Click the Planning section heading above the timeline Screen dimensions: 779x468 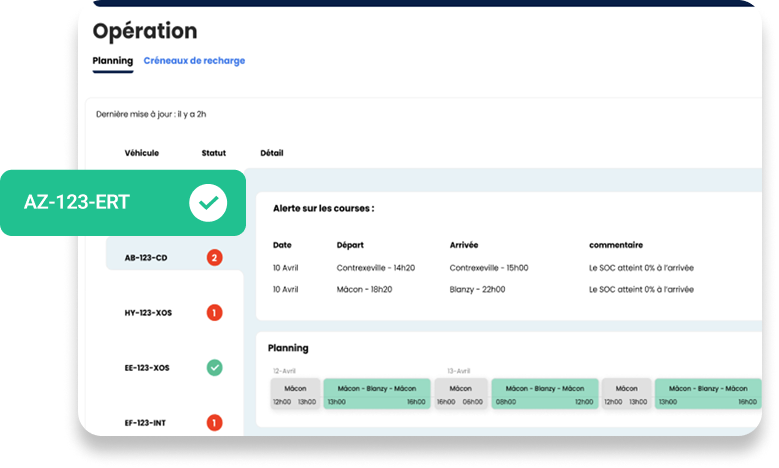[288, 348]
